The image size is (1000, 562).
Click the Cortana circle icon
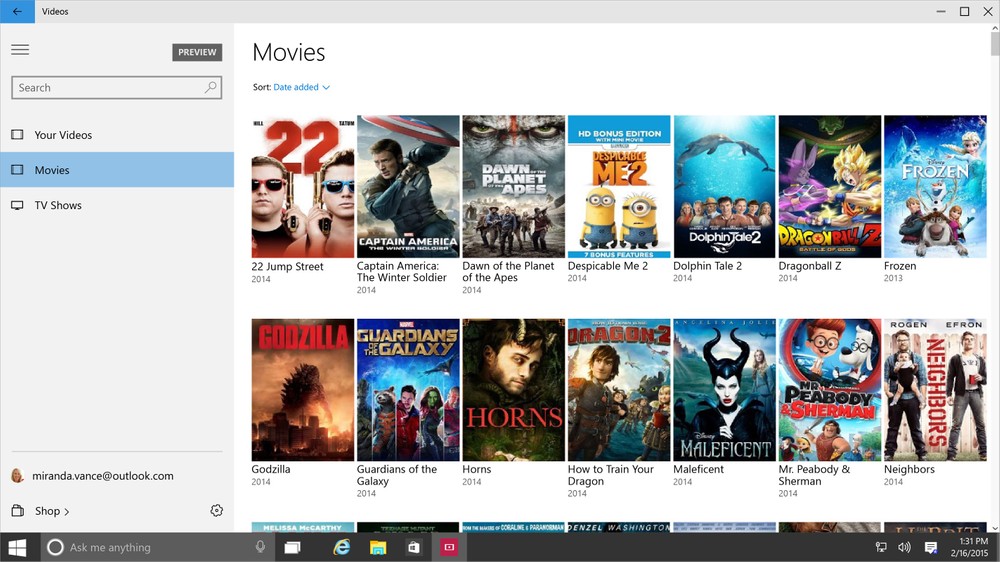pos(55,547)
